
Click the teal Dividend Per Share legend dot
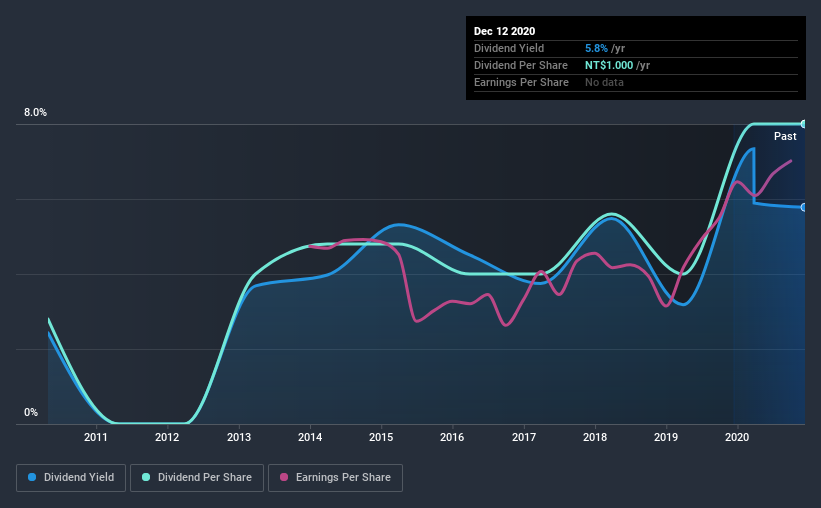coord(146,477)
